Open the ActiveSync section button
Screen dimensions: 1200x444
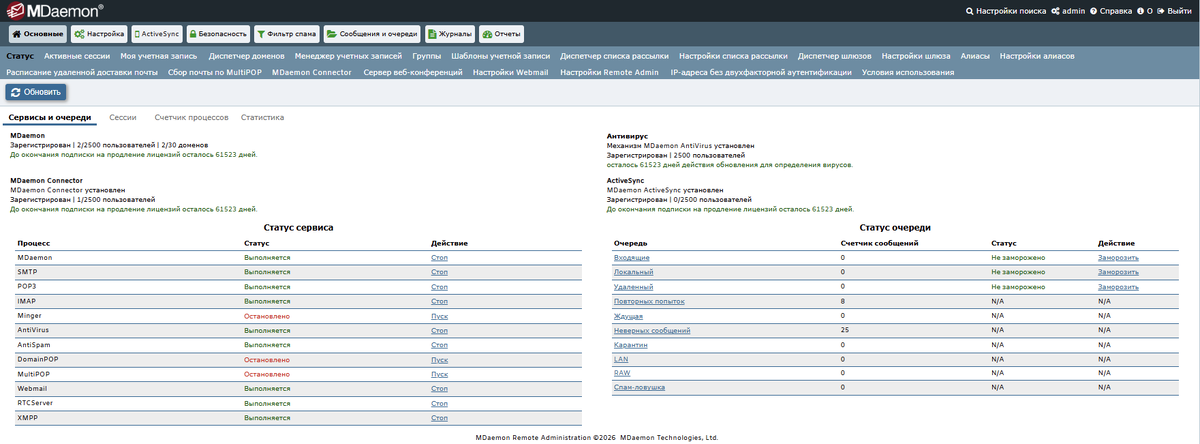[x=157, y=33]
